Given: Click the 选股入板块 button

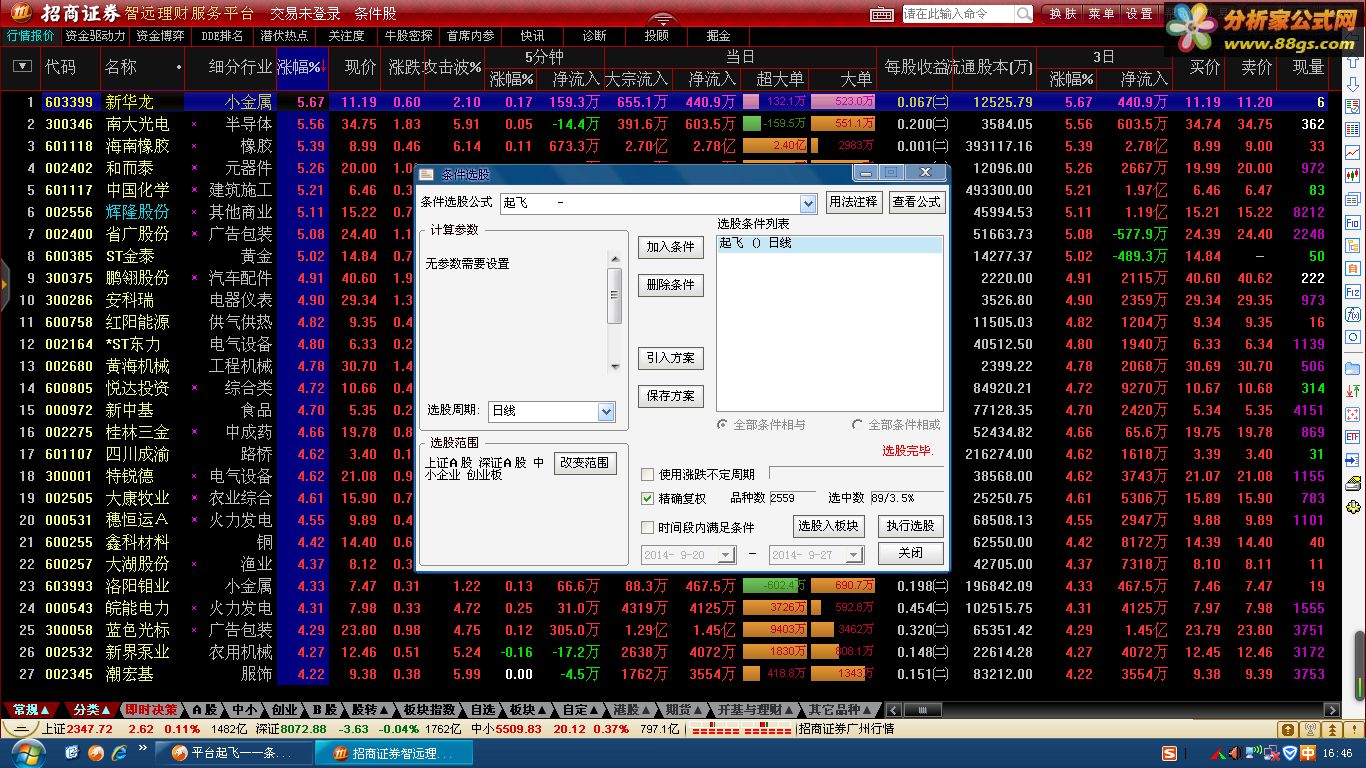Looking at the screenshot, I should click(828, 526).
